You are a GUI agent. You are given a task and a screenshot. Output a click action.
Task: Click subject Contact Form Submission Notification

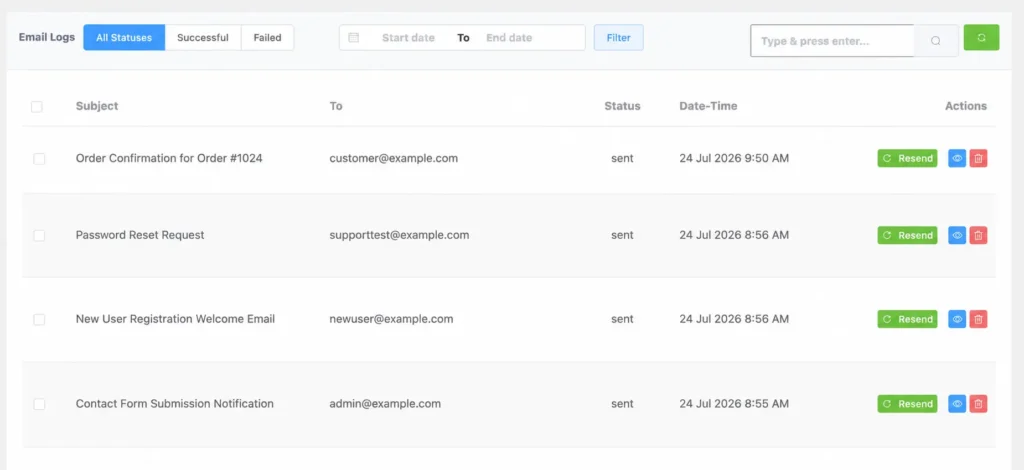pyautogui.click(x=174, y=403)
